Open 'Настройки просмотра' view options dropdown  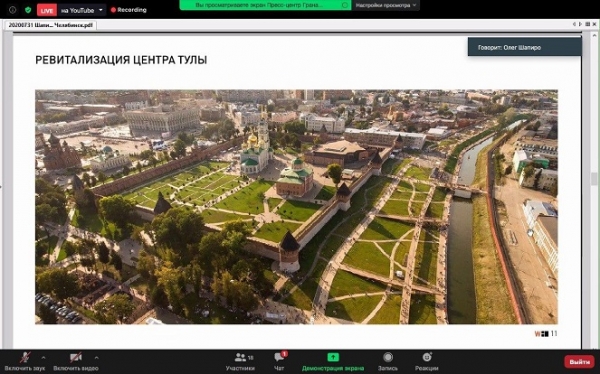pos(386,5)
